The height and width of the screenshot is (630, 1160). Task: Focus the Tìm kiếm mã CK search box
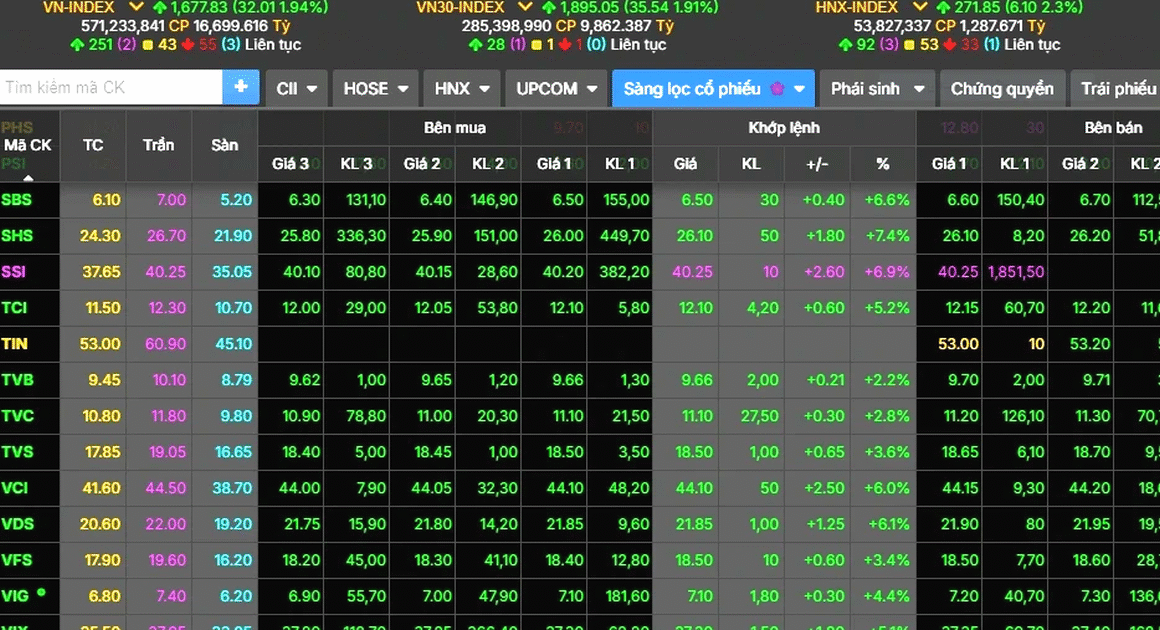tap(110, 88)
